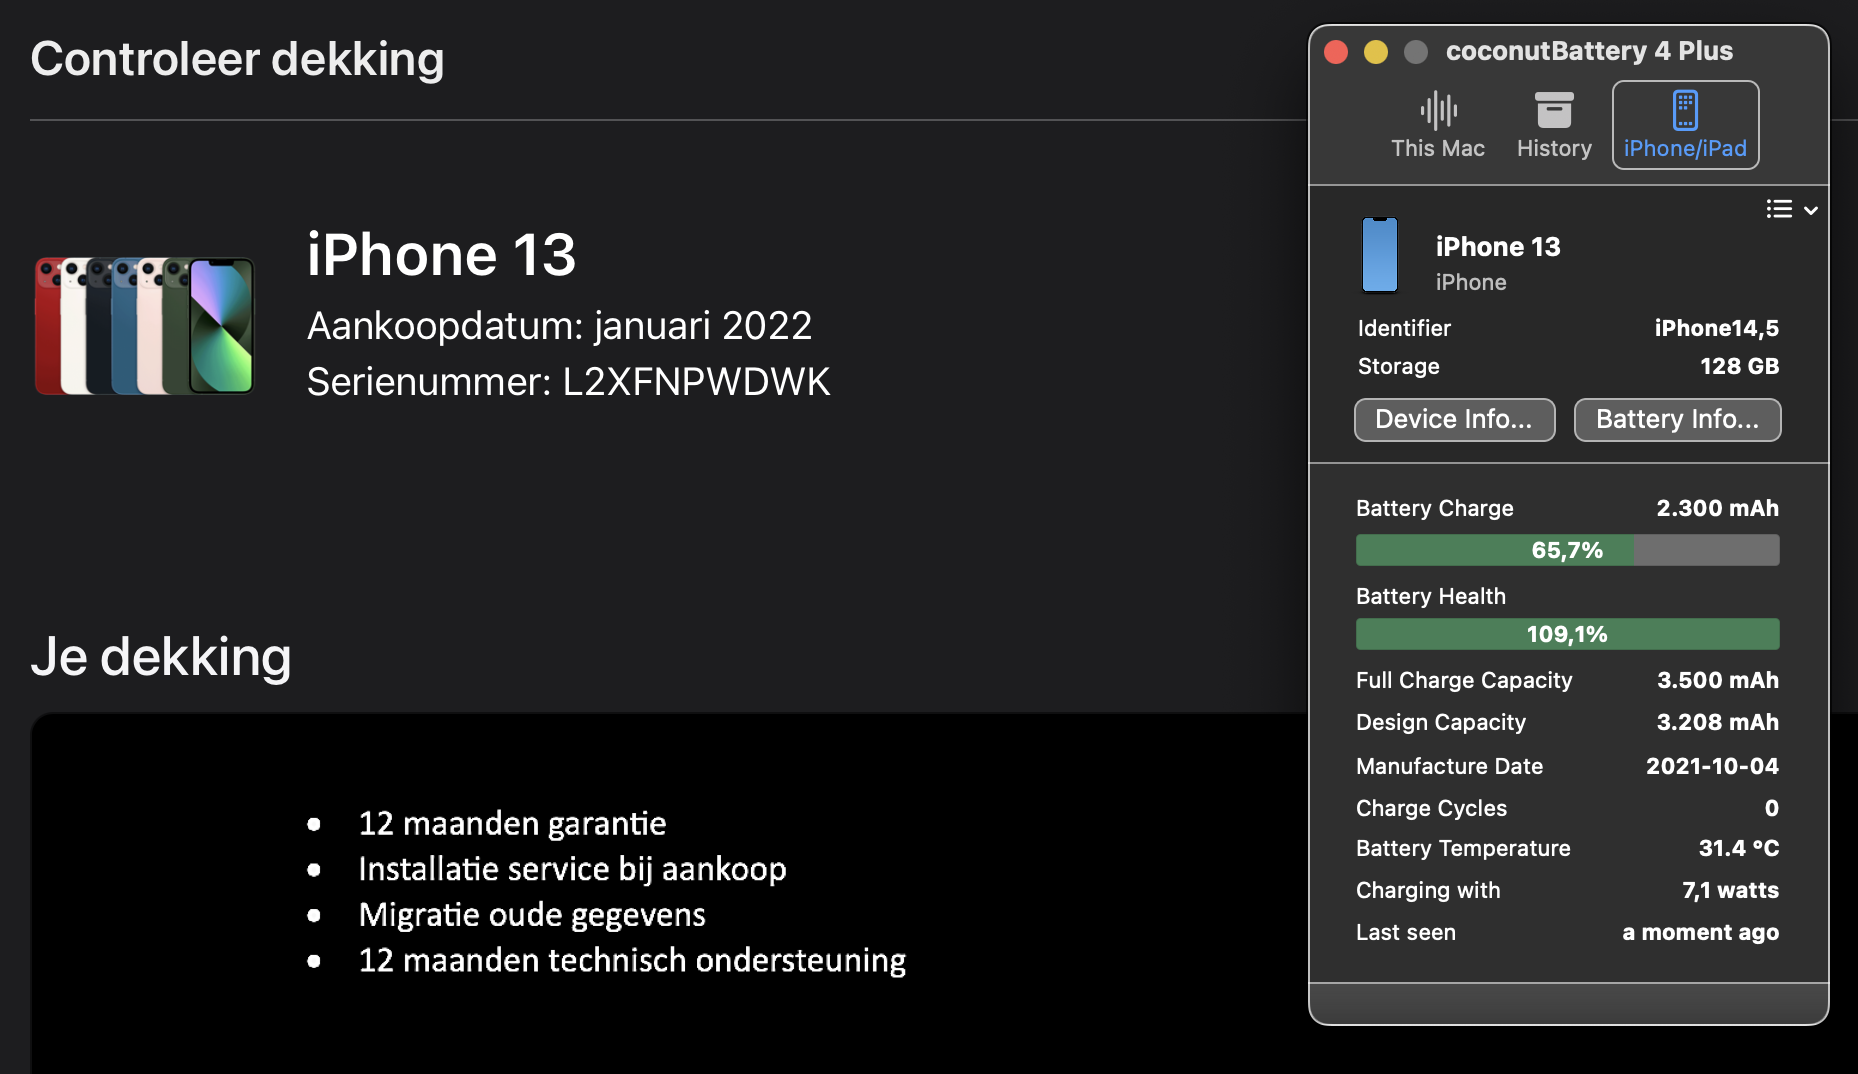Click the 'Je dekking' heading
The height and width of the screenshot is (1074, 1858).
point(161,657)
